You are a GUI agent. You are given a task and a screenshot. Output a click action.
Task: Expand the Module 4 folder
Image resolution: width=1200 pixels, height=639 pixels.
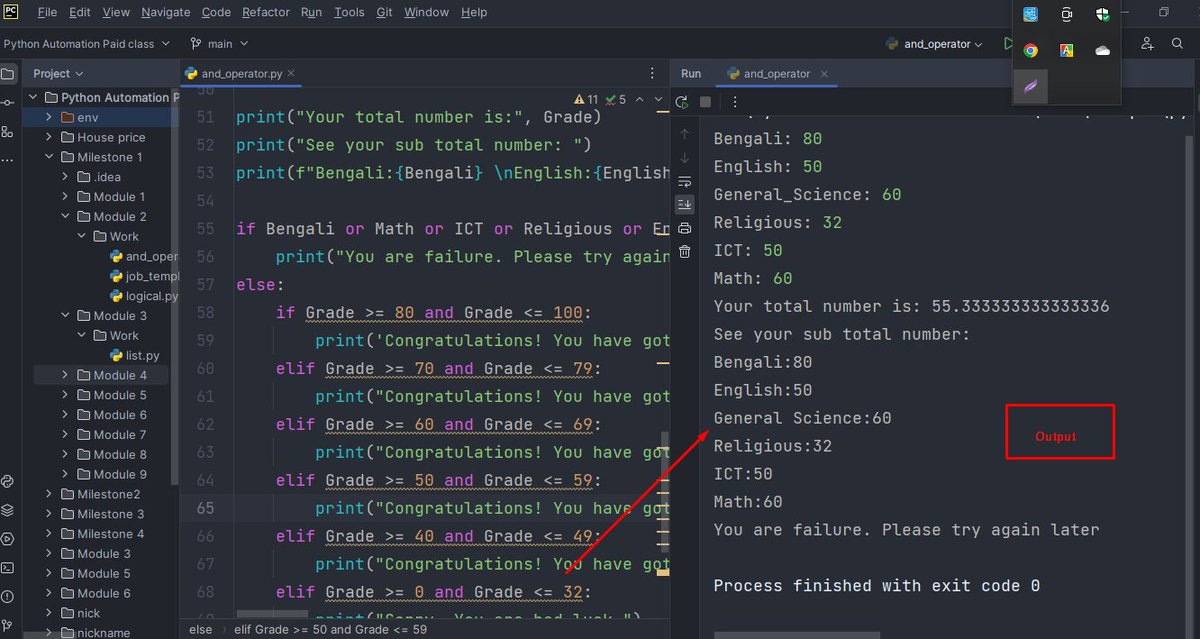point(65,375)
